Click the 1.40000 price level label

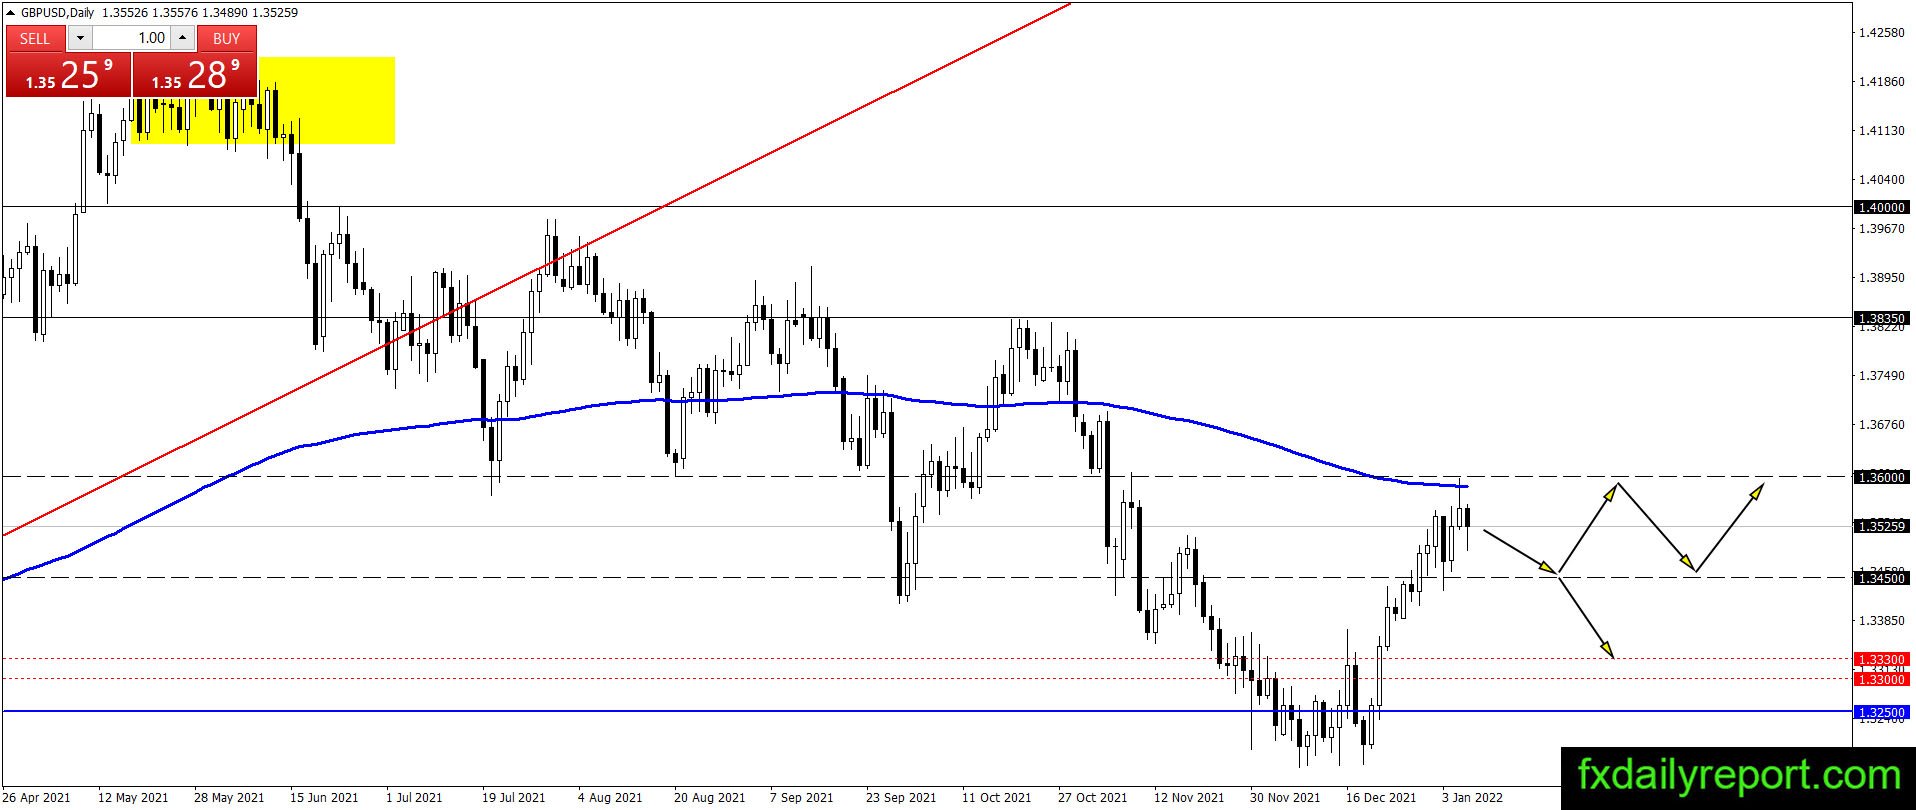1881,207
